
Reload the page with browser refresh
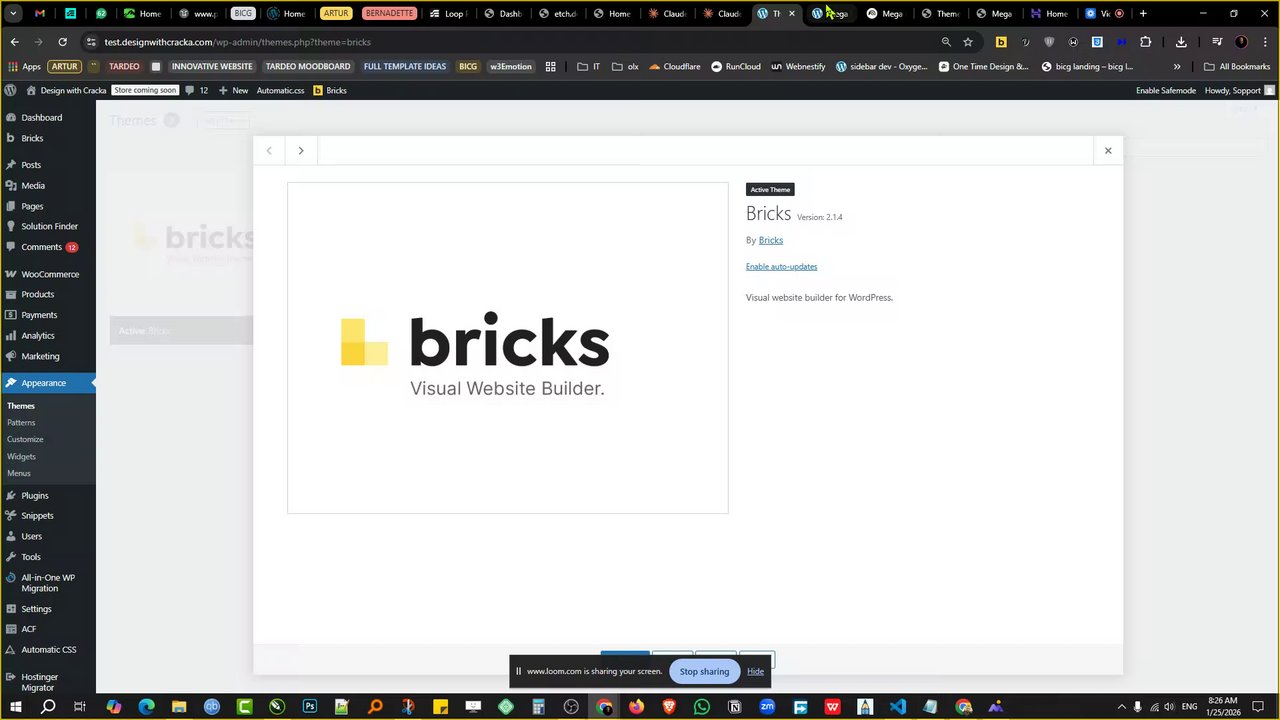[x=62, y=42]
